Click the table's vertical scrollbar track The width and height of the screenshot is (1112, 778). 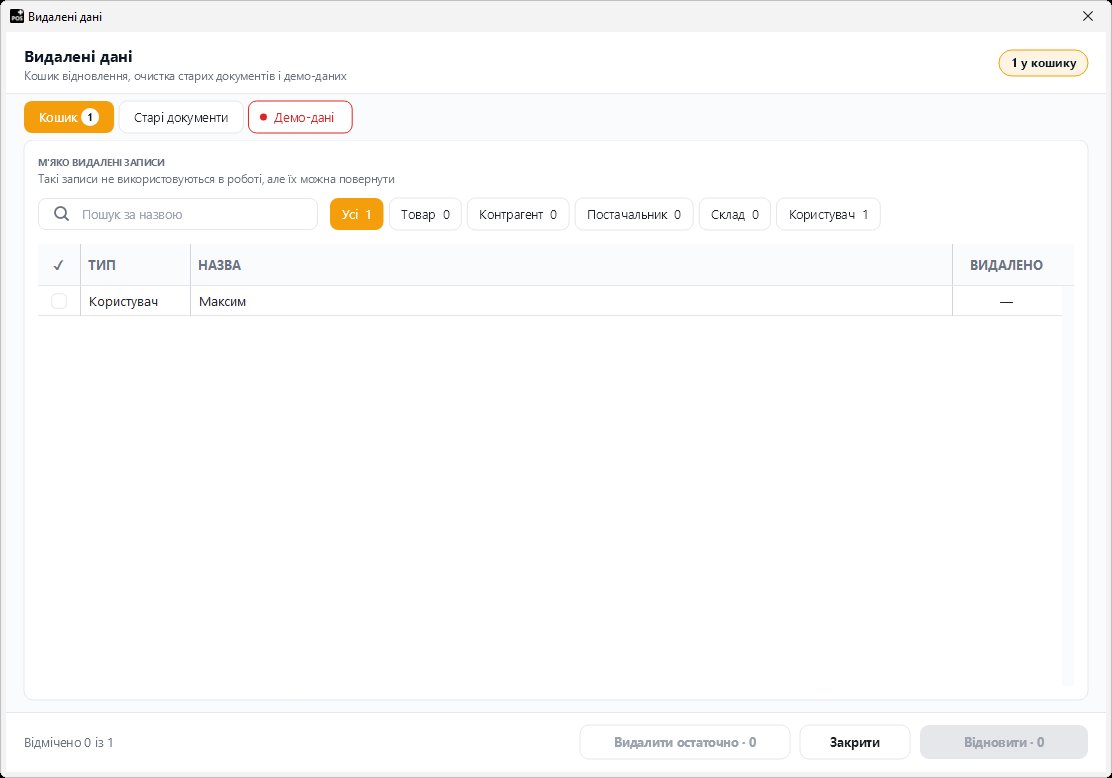1068,486
